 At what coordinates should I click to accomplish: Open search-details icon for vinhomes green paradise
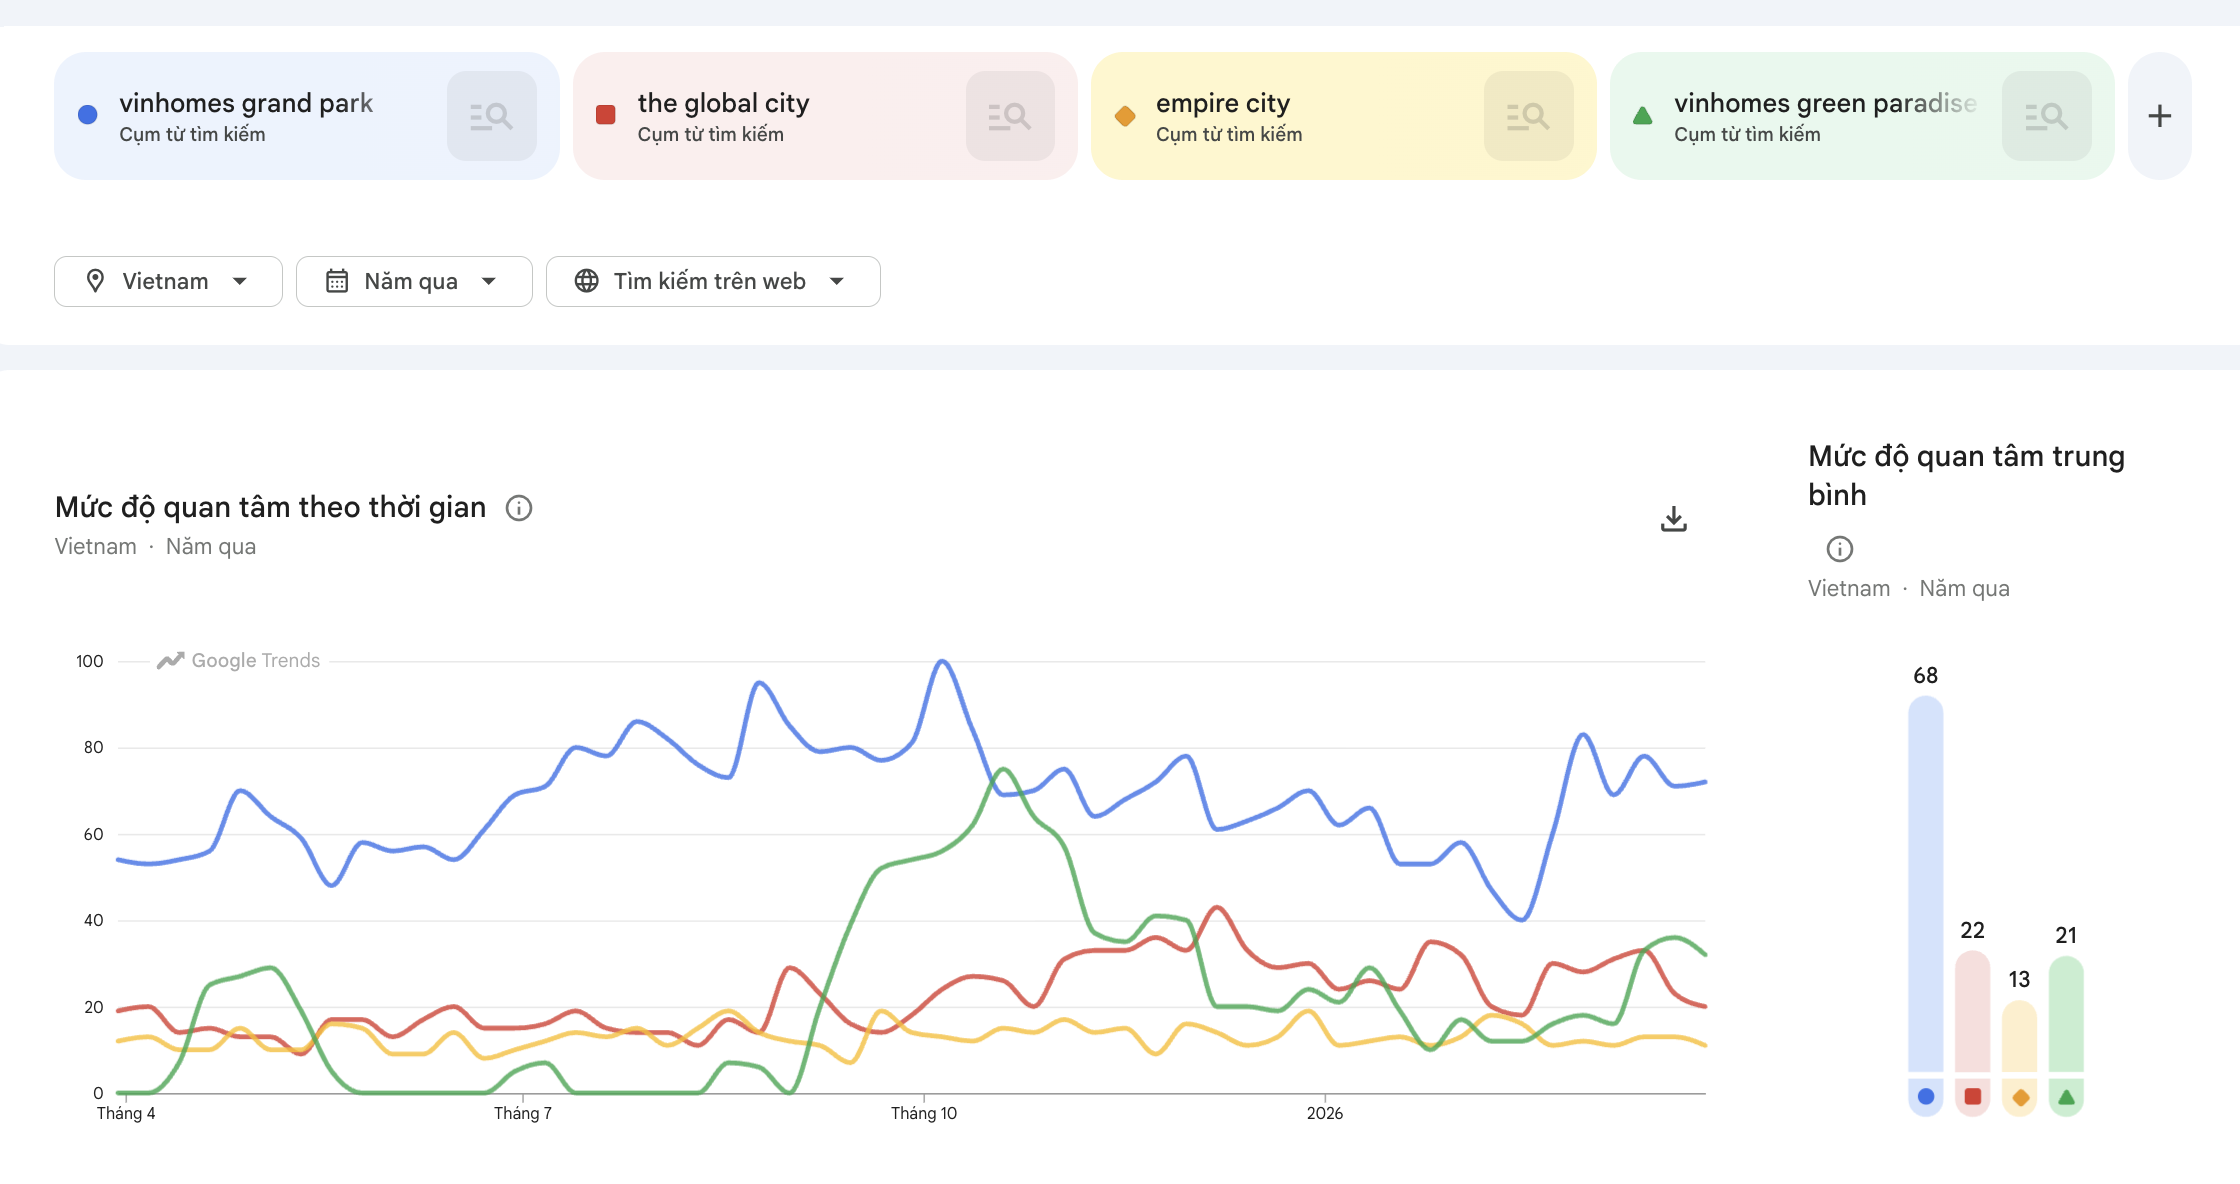(x=2045, y=116)
